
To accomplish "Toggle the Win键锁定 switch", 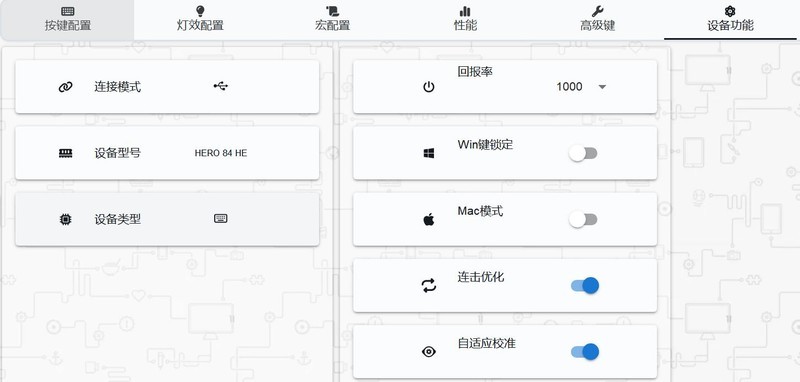I will click(583, 153).
